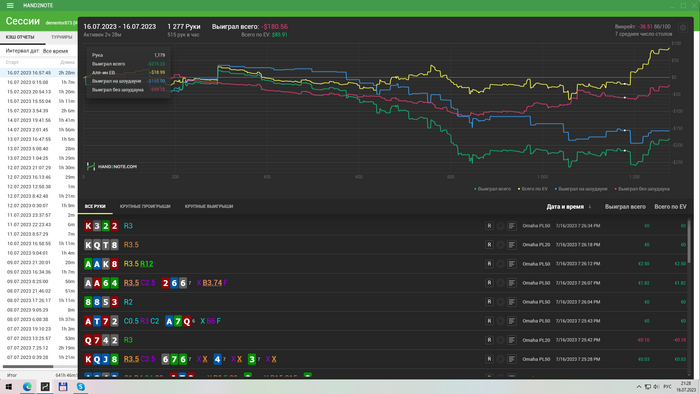Show hand history text for 7:26:04 PM hand
700x394 pixels.
[x=512, y=302]
